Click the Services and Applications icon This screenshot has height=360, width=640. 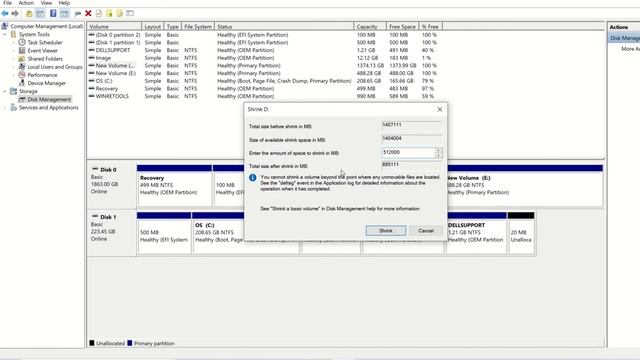(x=13, y=107)
